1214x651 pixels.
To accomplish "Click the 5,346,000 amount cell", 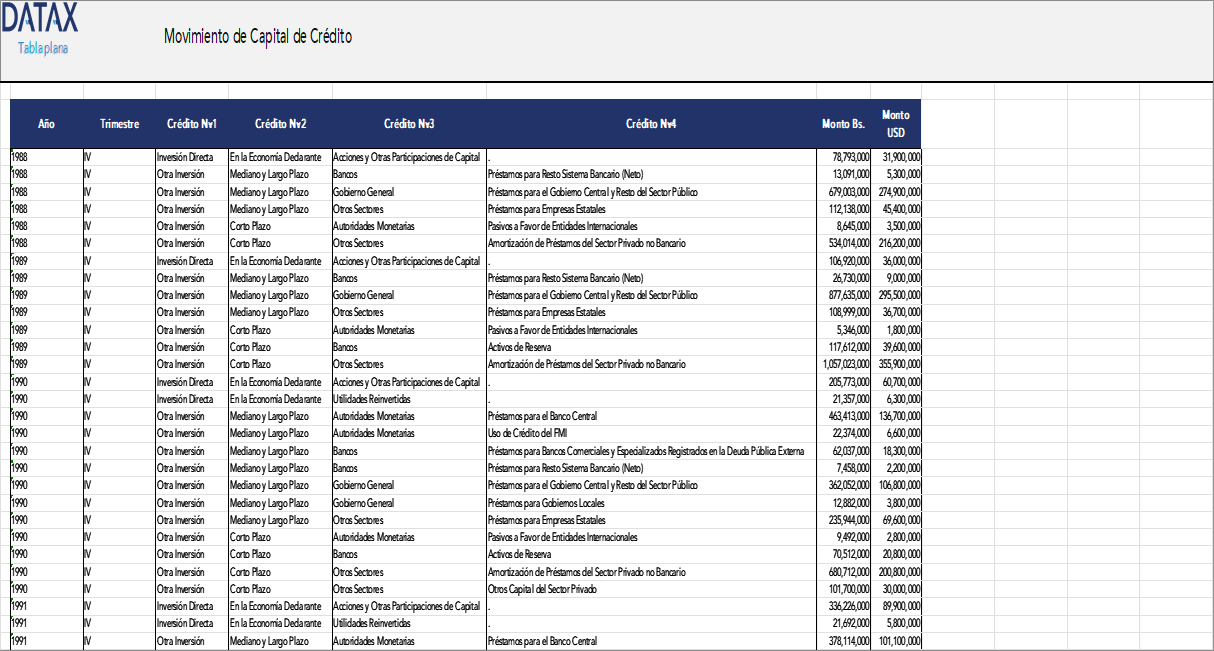I will coord(844,330).
